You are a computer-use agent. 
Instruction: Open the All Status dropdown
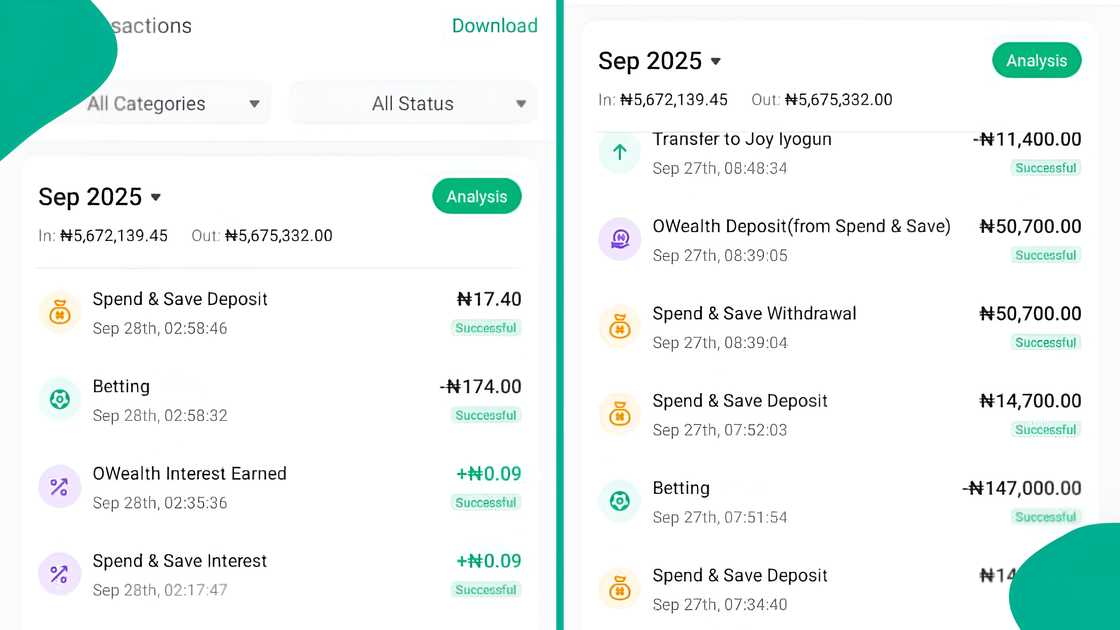pyautogui.click(x=413, y=103)
